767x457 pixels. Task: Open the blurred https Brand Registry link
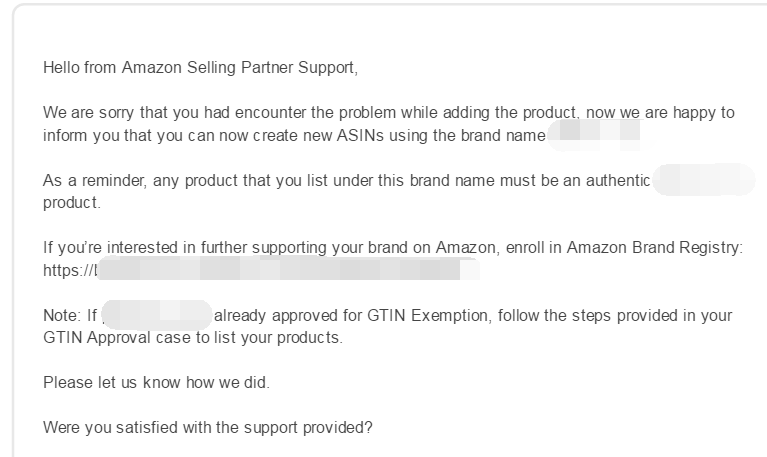click(261, 269)
